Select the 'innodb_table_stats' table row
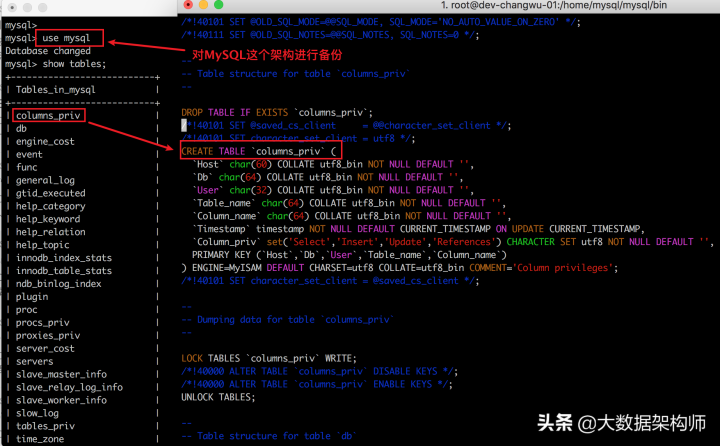This screenshot has width=720, height=446. click(x=64, y=271)
